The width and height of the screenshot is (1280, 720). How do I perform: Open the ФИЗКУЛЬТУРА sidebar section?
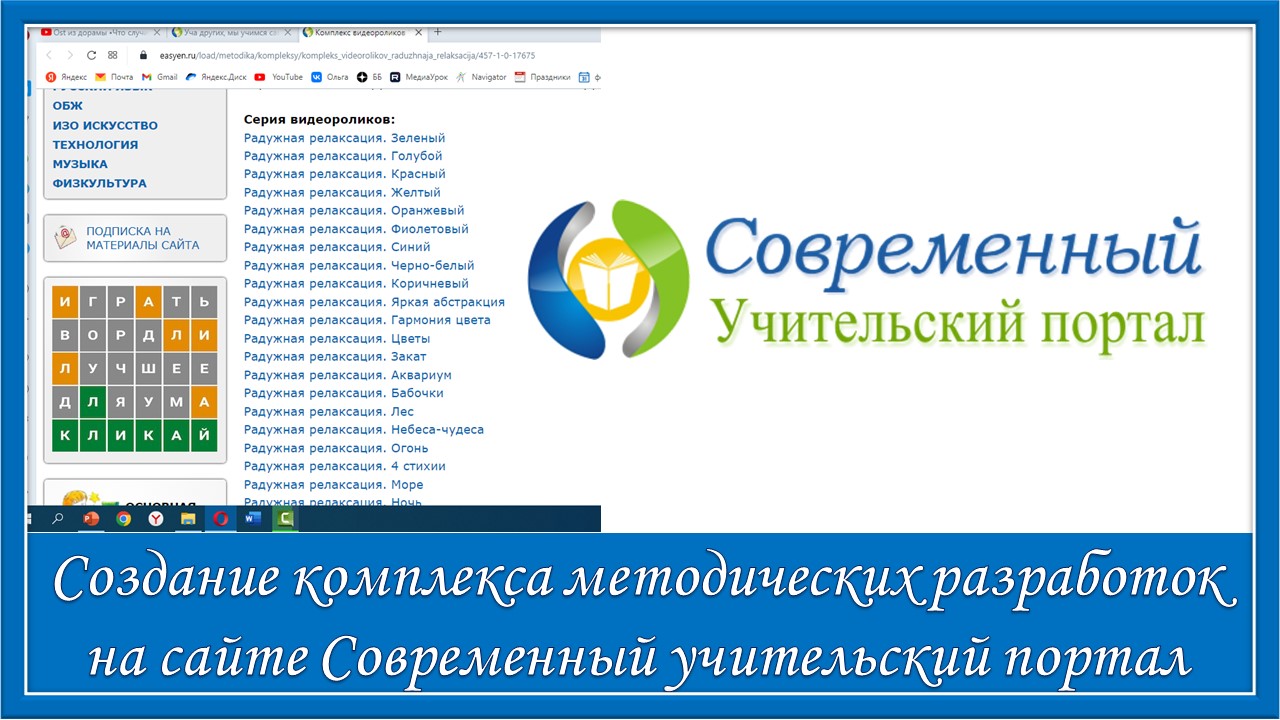(x=100, y=183)
